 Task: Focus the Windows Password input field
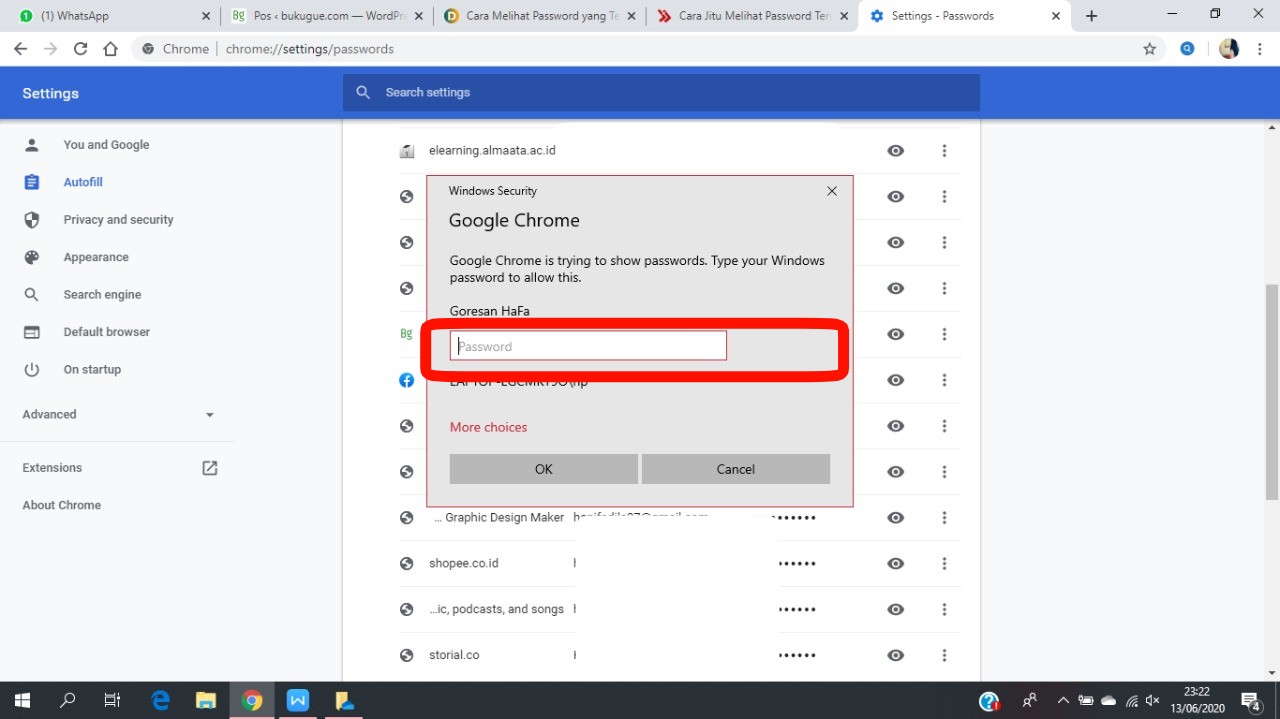[588, 346]
